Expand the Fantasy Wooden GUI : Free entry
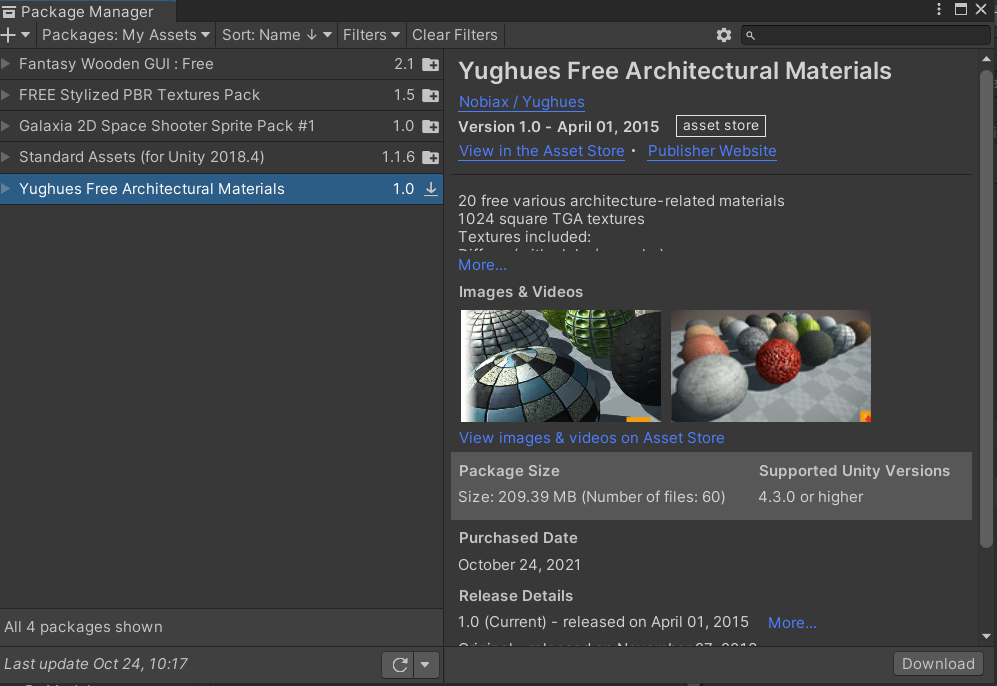997x686 pixels. point(6,64)
